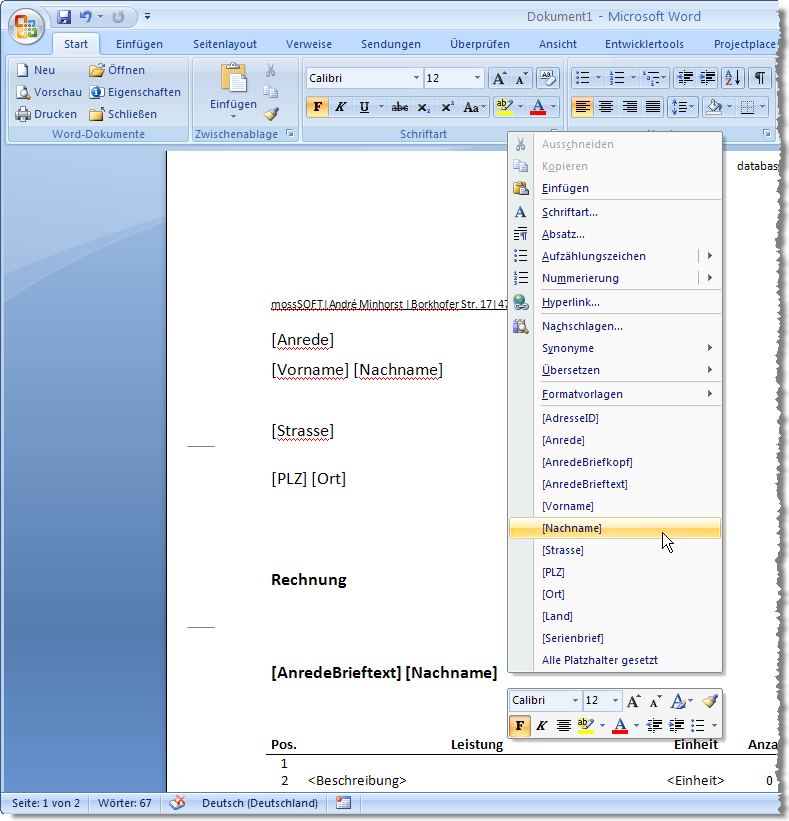The image size is (789, 821).
Task: Select [Nachname] in the context menu
Action: (572, 528)
